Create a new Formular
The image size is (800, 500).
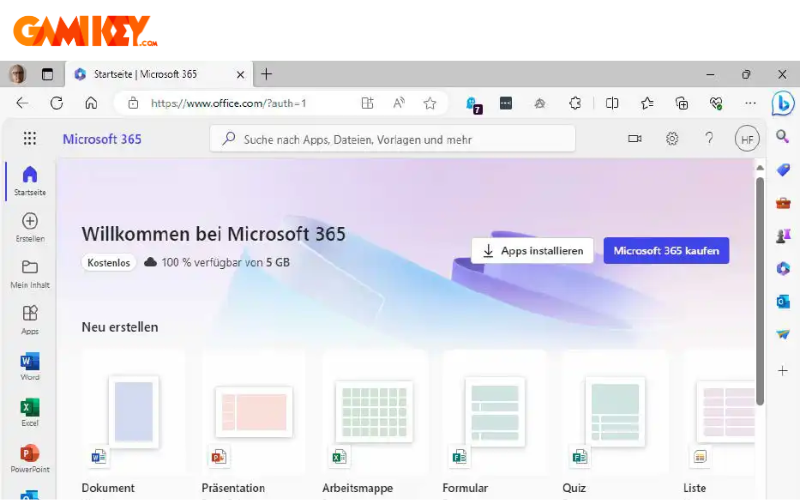[x=494, y=421]
